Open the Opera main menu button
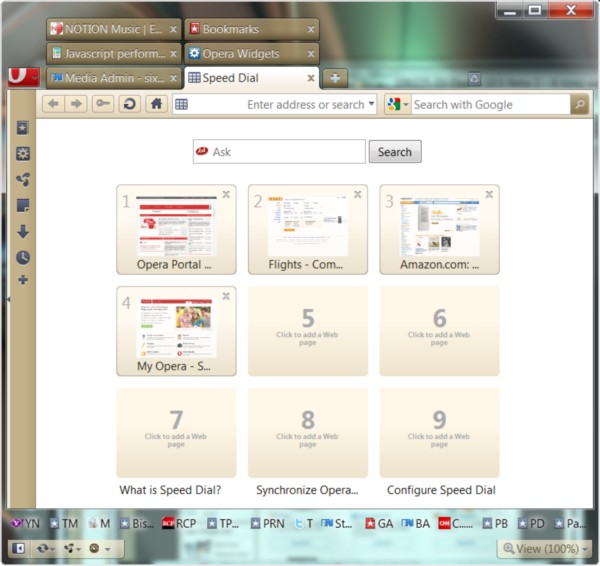Image resolution: width=600 pixels, height=566 pixels. [23, 77]
